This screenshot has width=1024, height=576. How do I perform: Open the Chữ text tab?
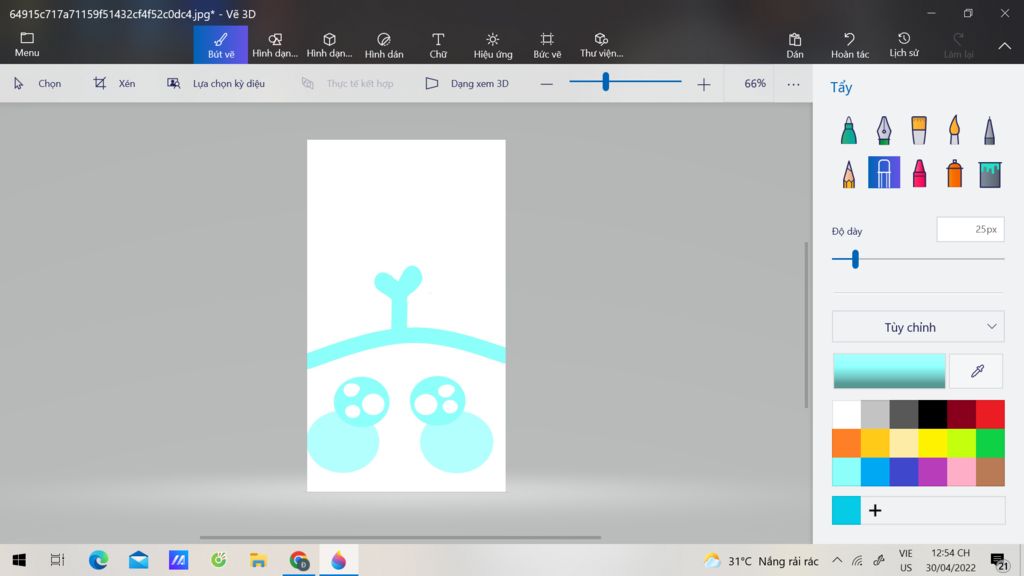tap(438, 45)
